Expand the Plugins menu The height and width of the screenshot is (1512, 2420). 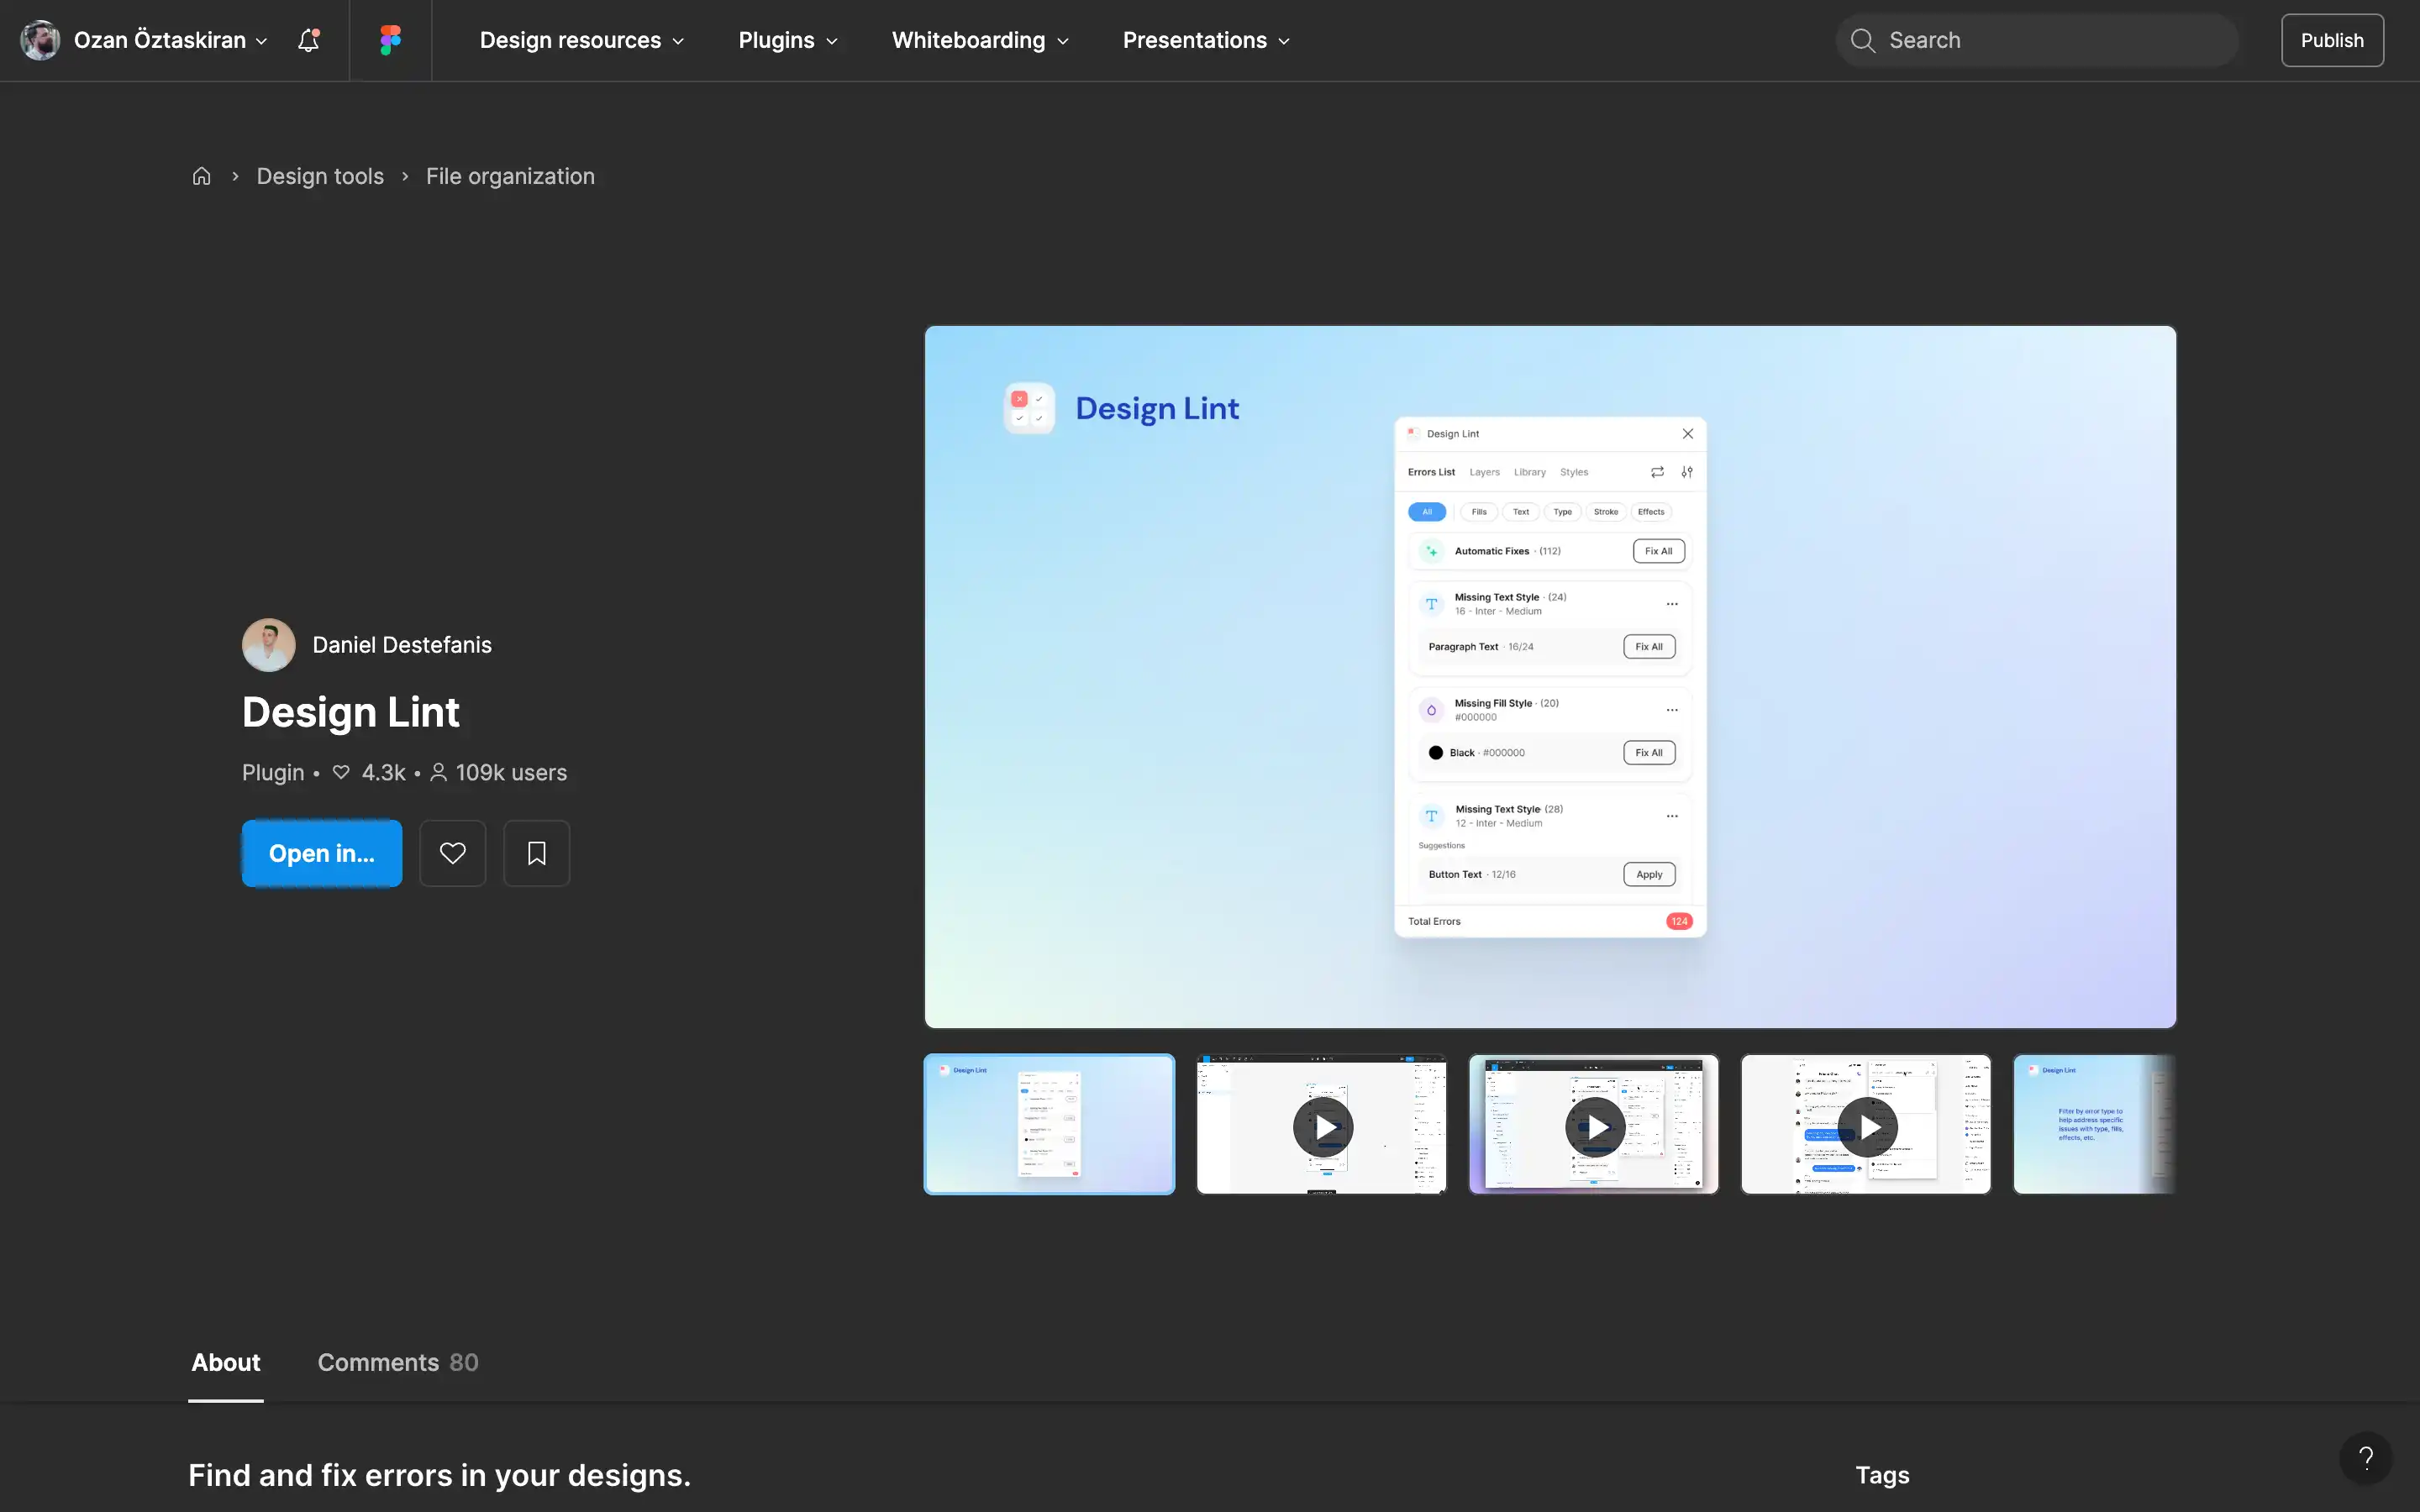(788, 40)
